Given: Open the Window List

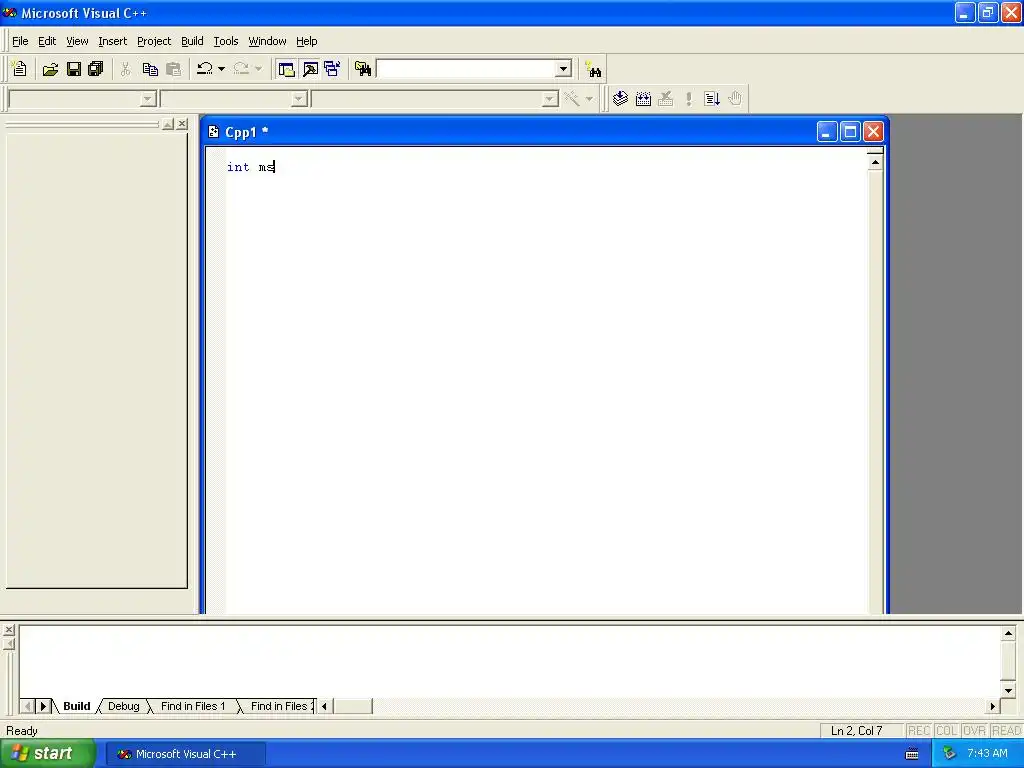Looking at the screenshot, I should tap(332, 69).
